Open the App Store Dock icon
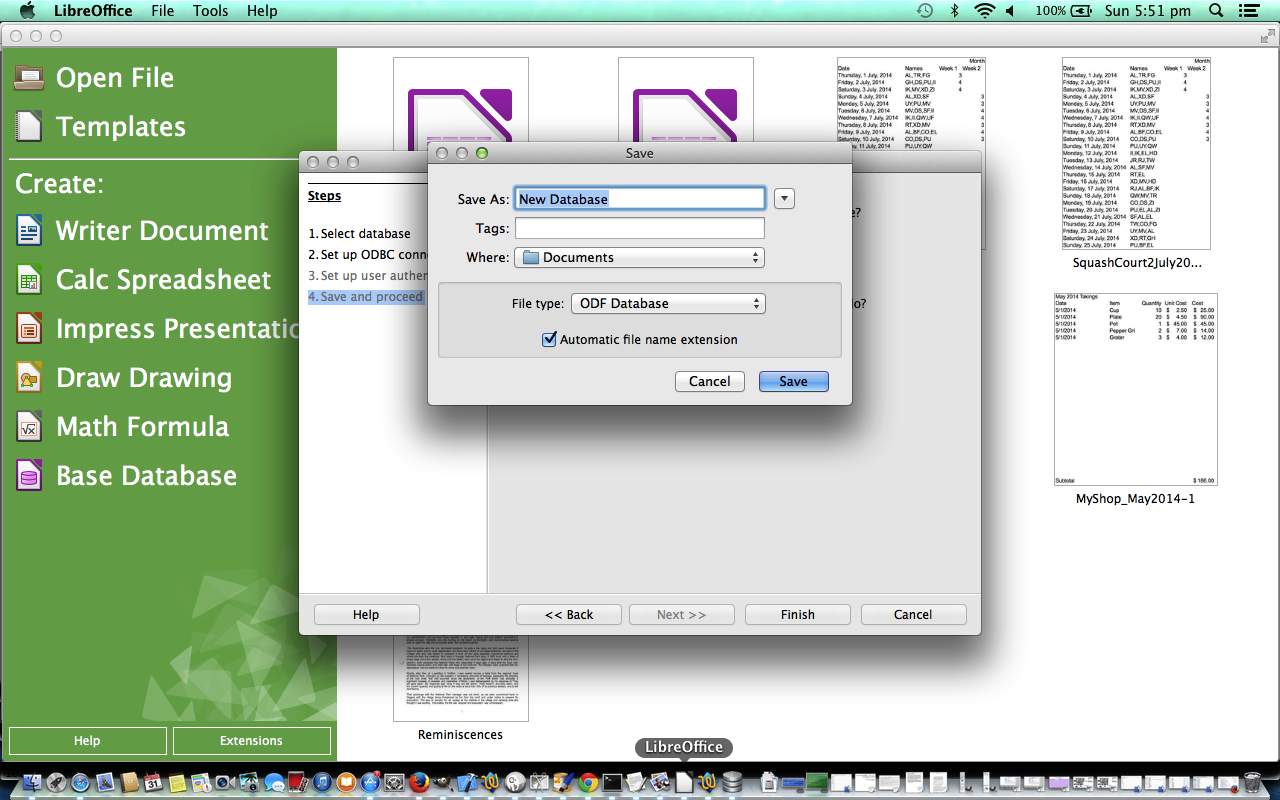This screenshot has width=1280, height=800. click(x=370, y=782)
